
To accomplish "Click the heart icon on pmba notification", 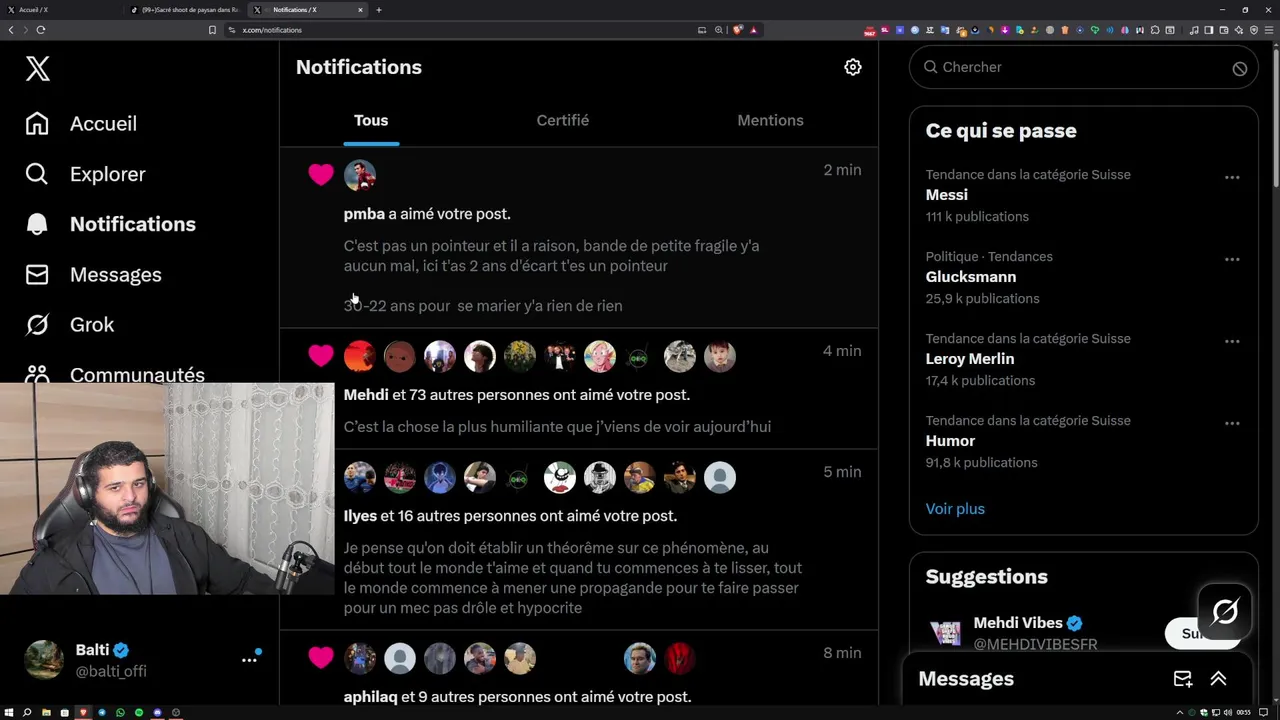I will pyautogui.click(x=321, y=175).
